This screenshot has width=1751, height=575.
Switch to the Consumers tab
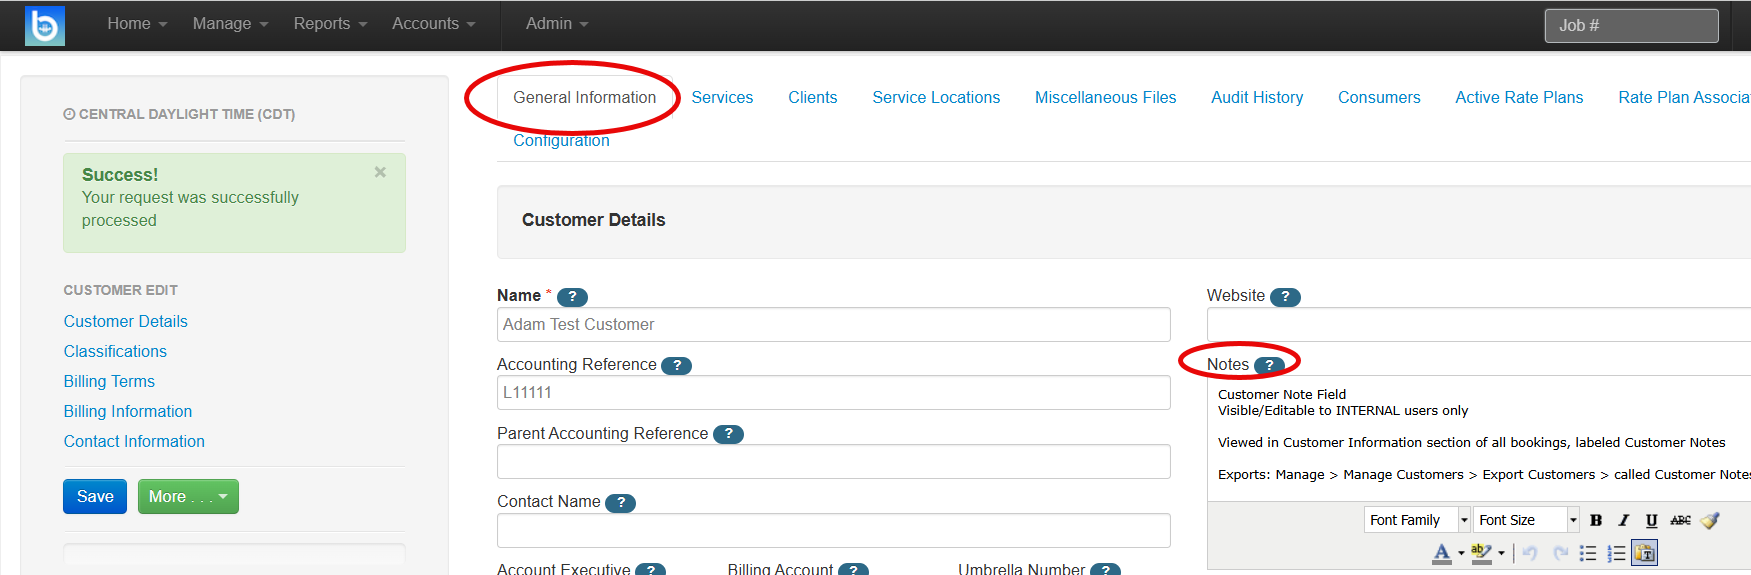click(1379, 98)
